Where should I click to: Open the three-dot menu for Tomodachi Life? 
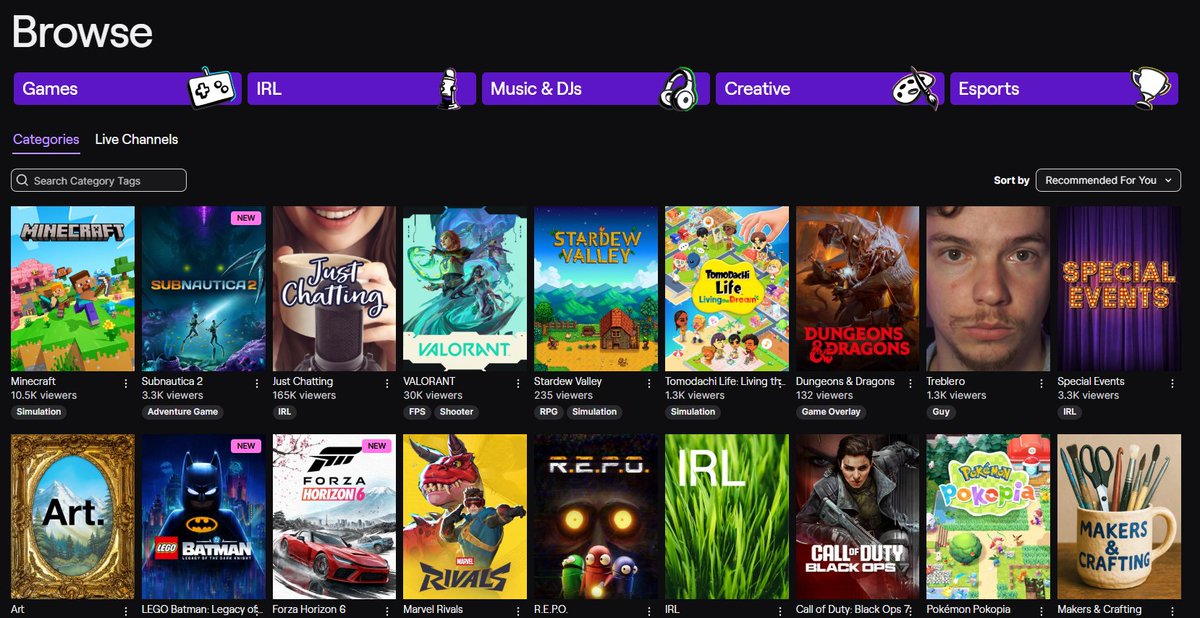click(x=780, y=383)
